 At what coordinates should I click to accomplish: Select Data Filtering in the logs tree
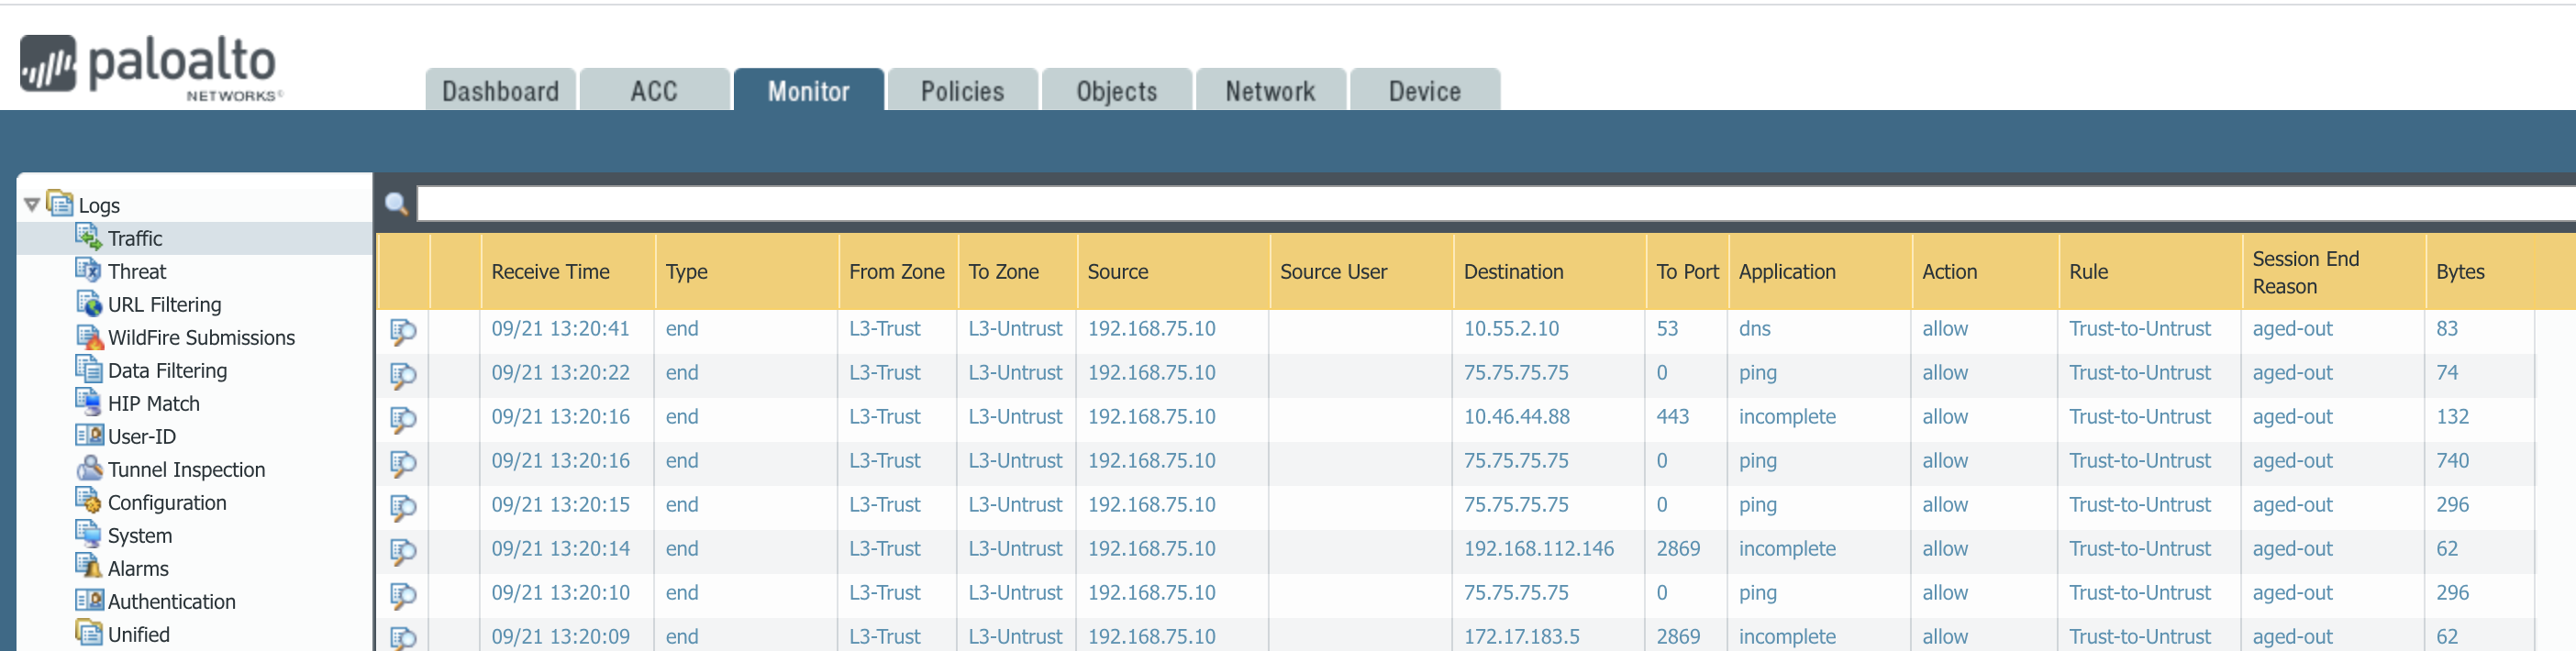167,371
